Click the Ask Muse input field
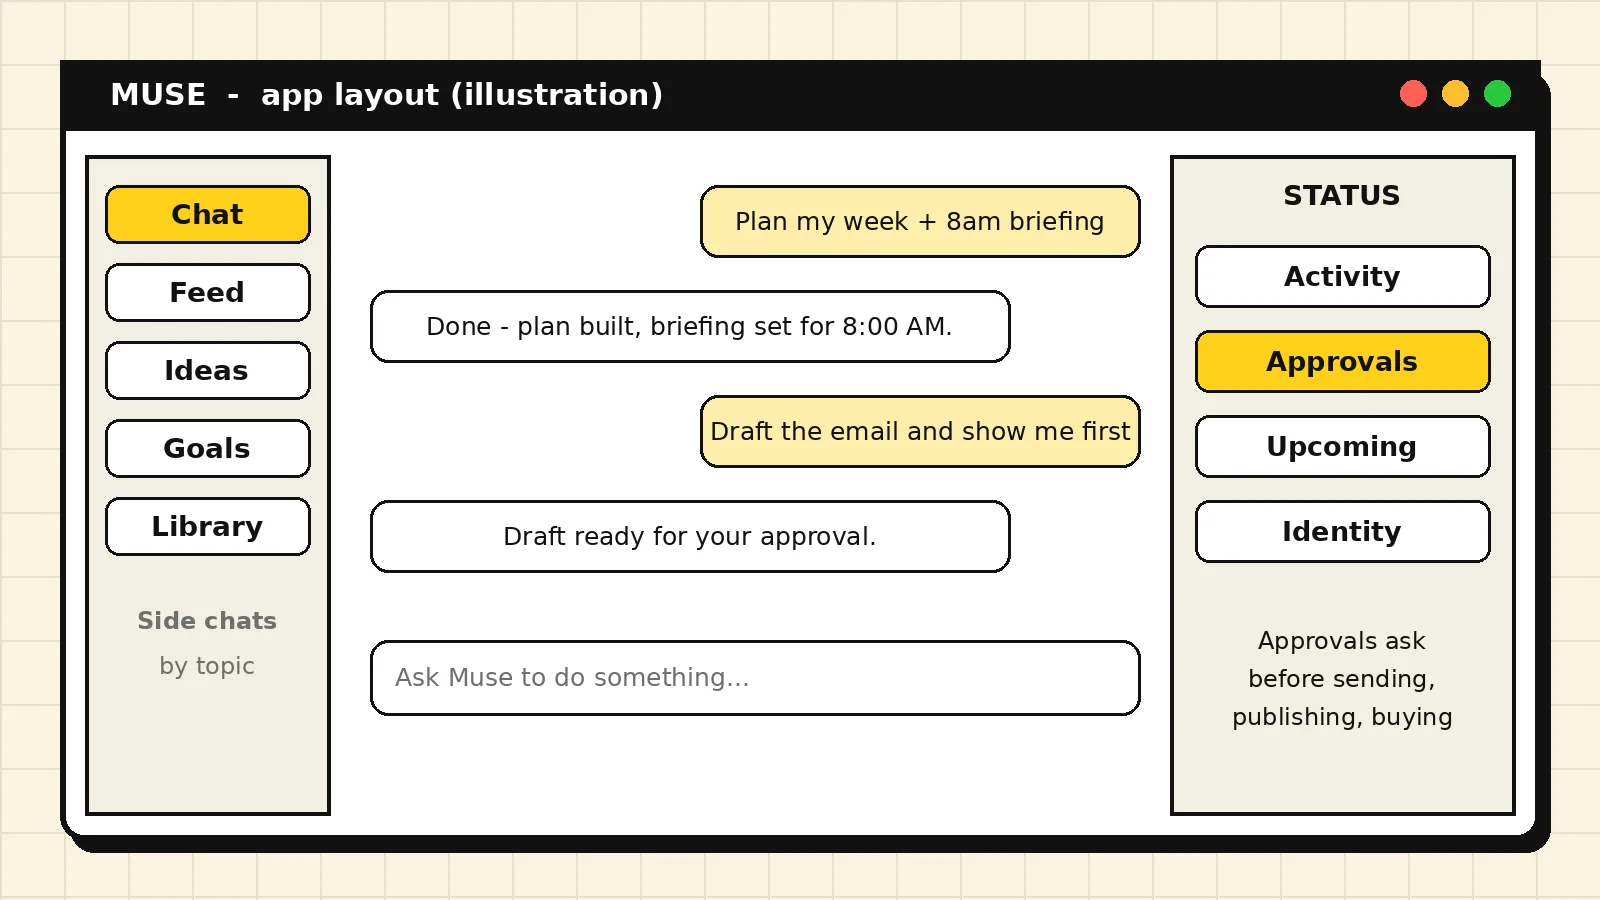This screenshot has width=1600, height=900. [x=755, y=678]
